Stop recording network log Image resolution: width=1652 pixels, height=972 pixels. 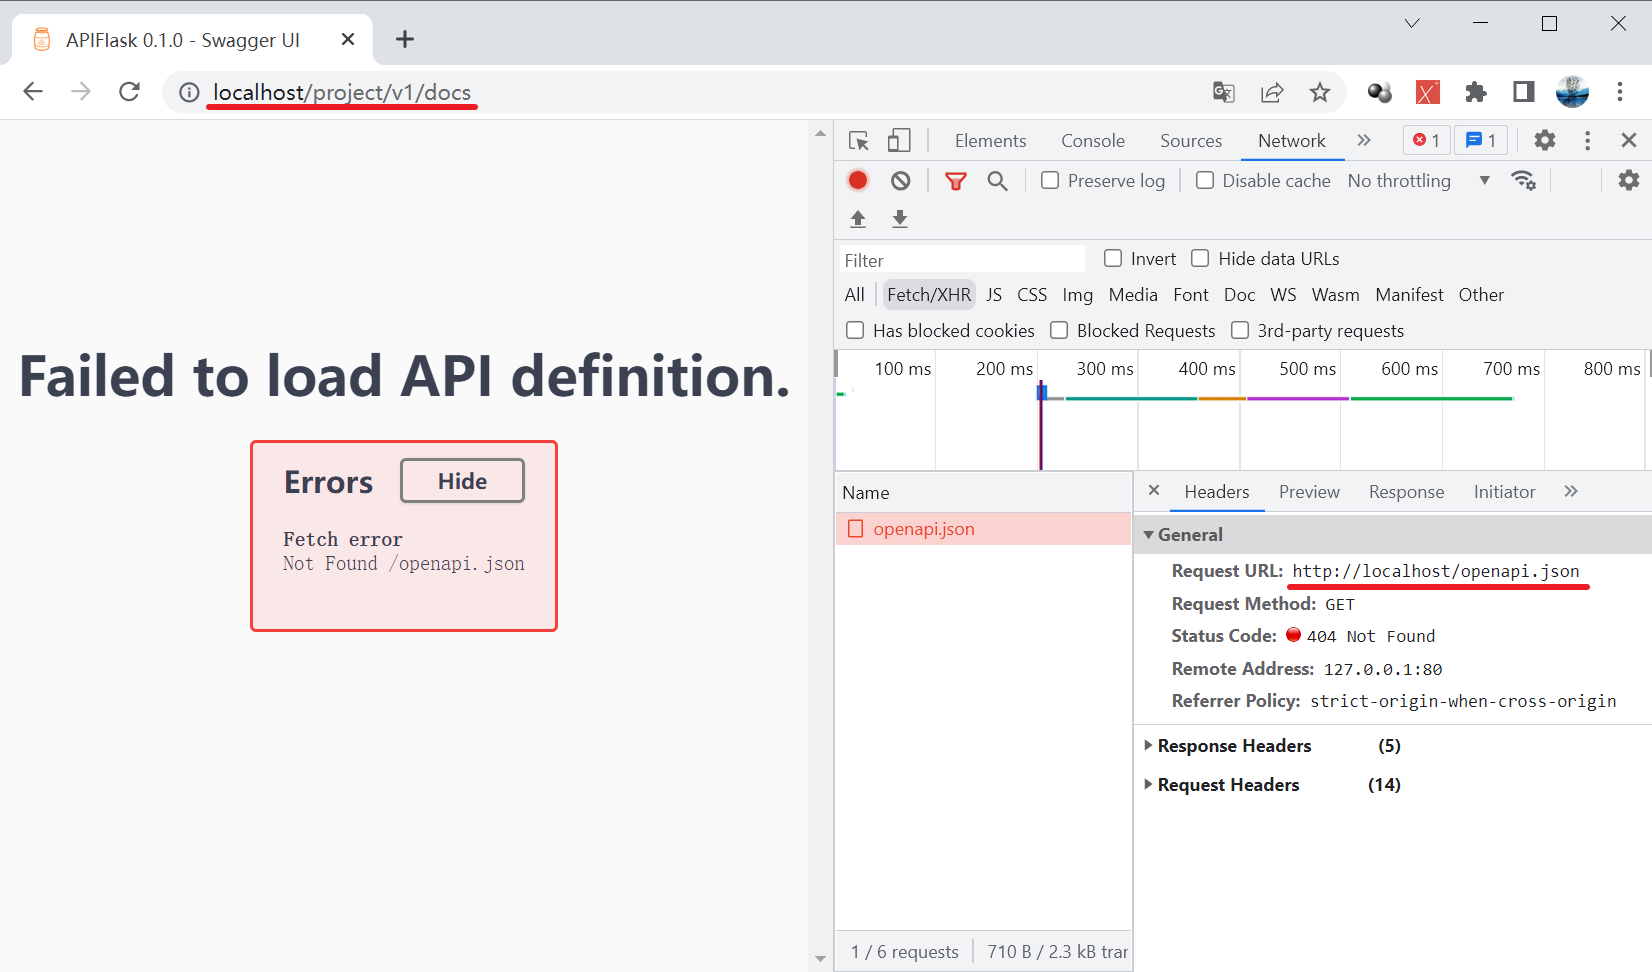point(858,180)
